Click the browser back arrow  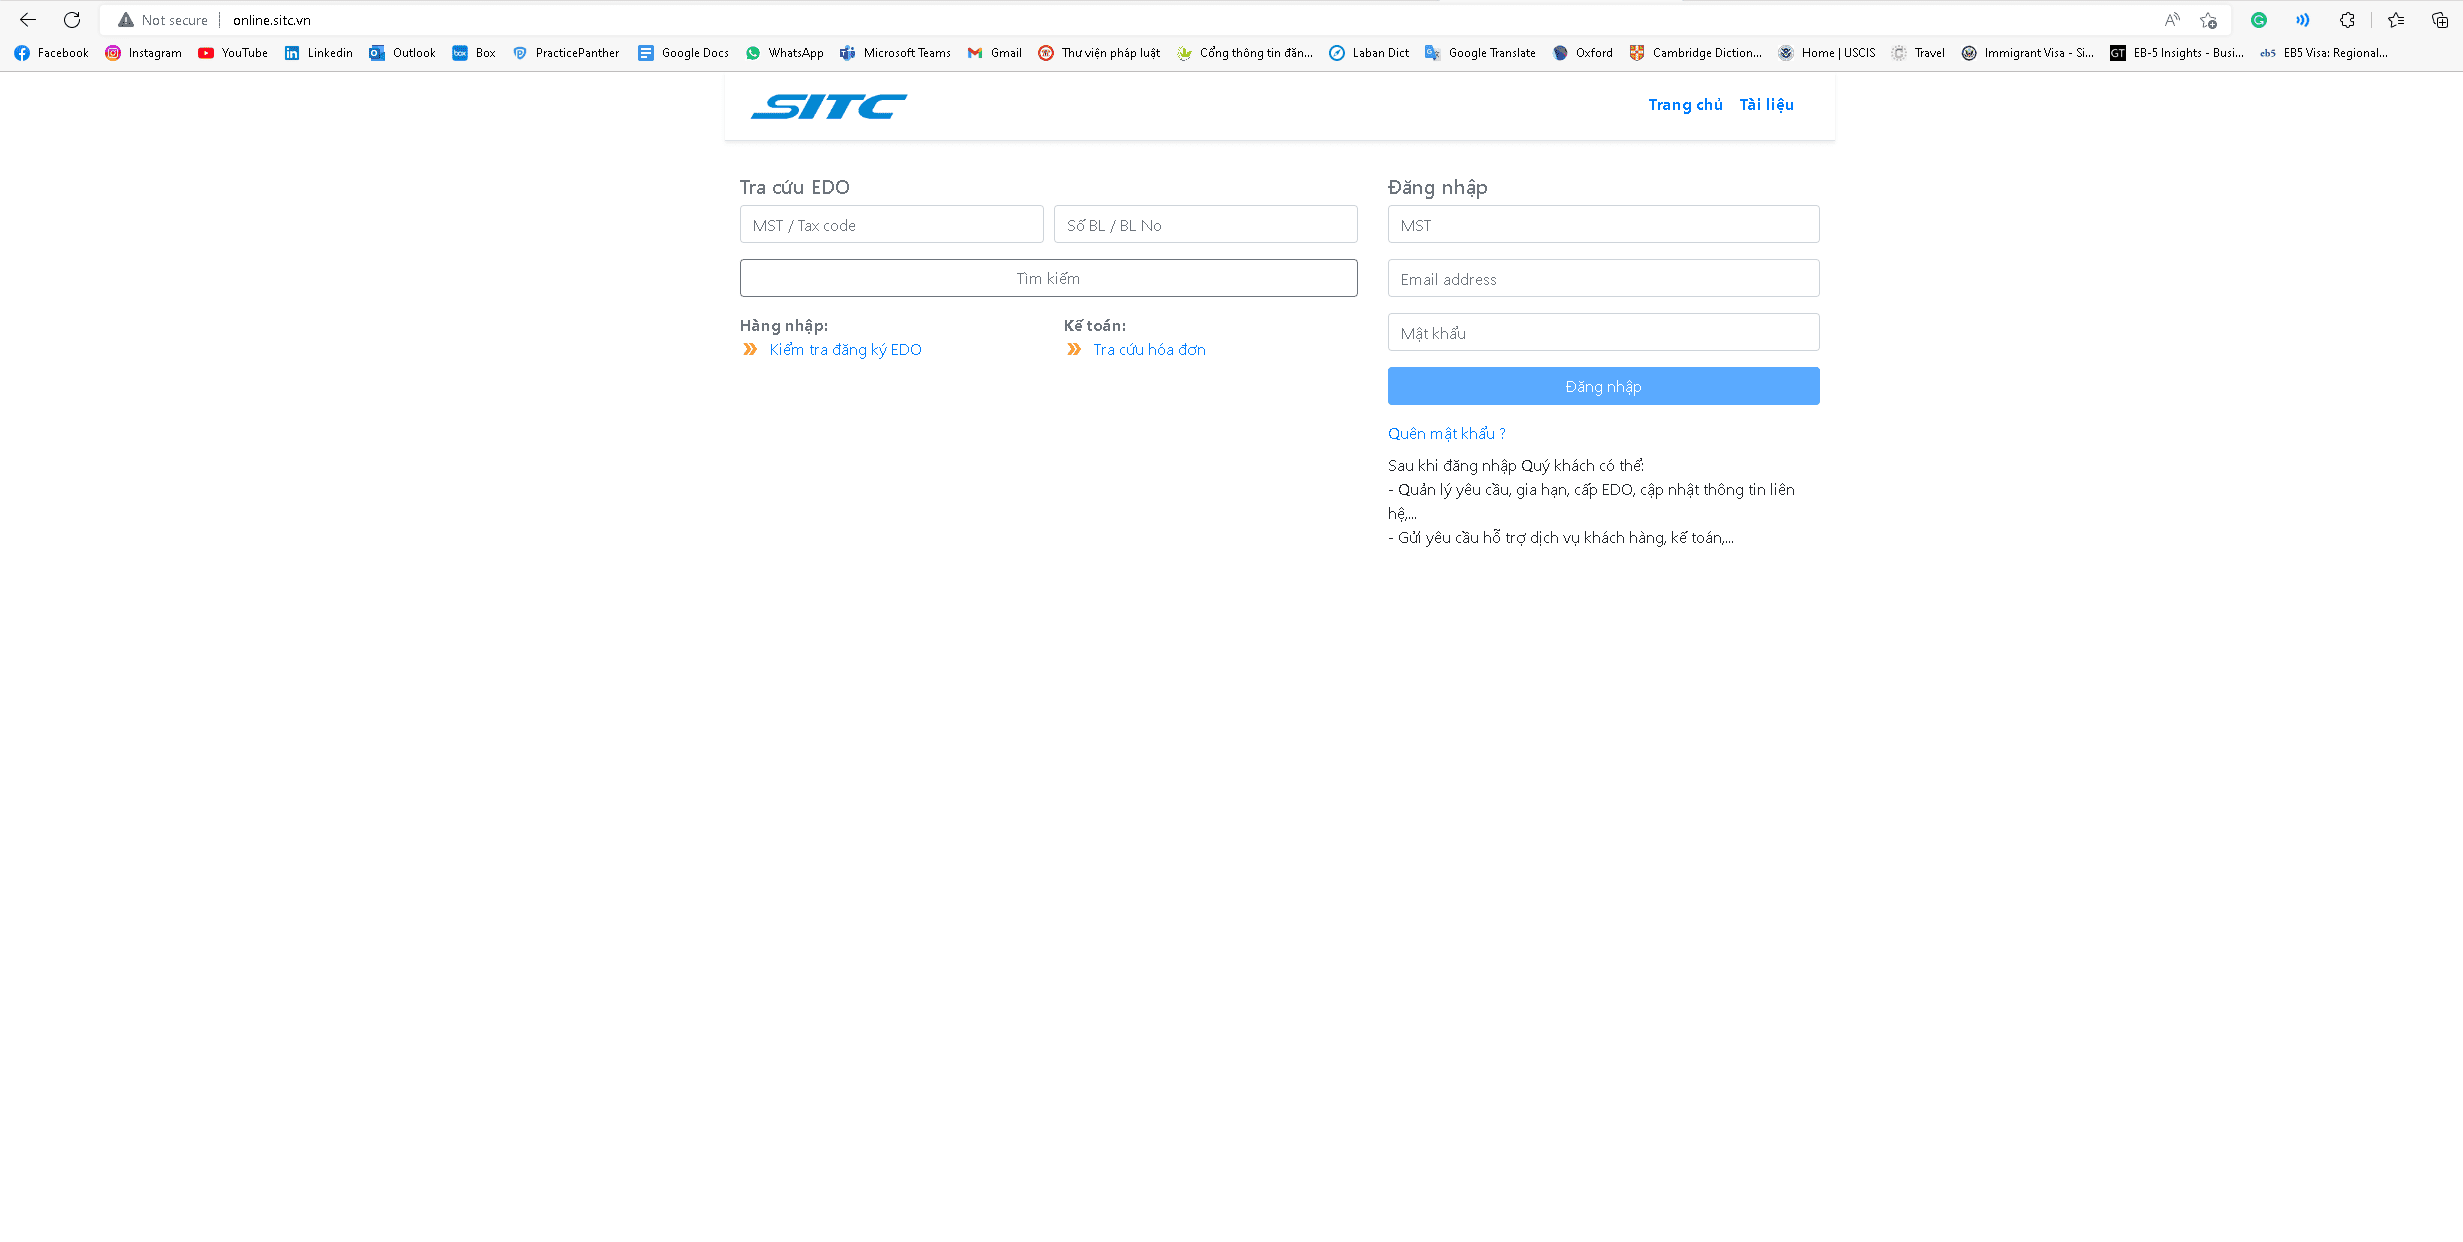pos(28,20)
